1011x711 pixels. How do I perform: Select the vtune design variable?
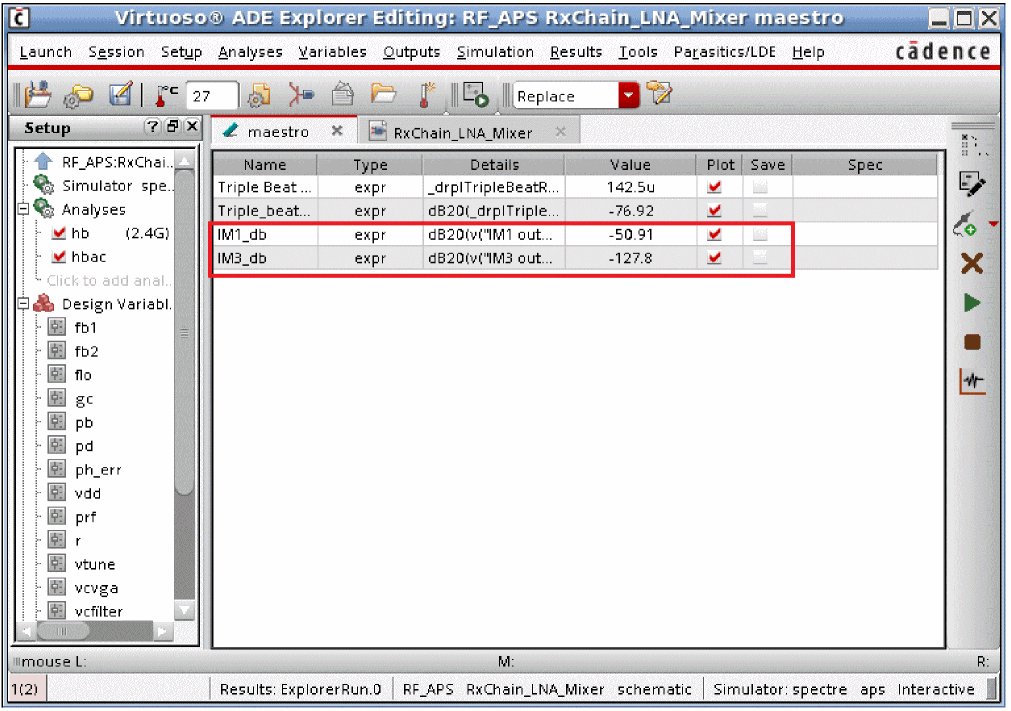(94, 564)
